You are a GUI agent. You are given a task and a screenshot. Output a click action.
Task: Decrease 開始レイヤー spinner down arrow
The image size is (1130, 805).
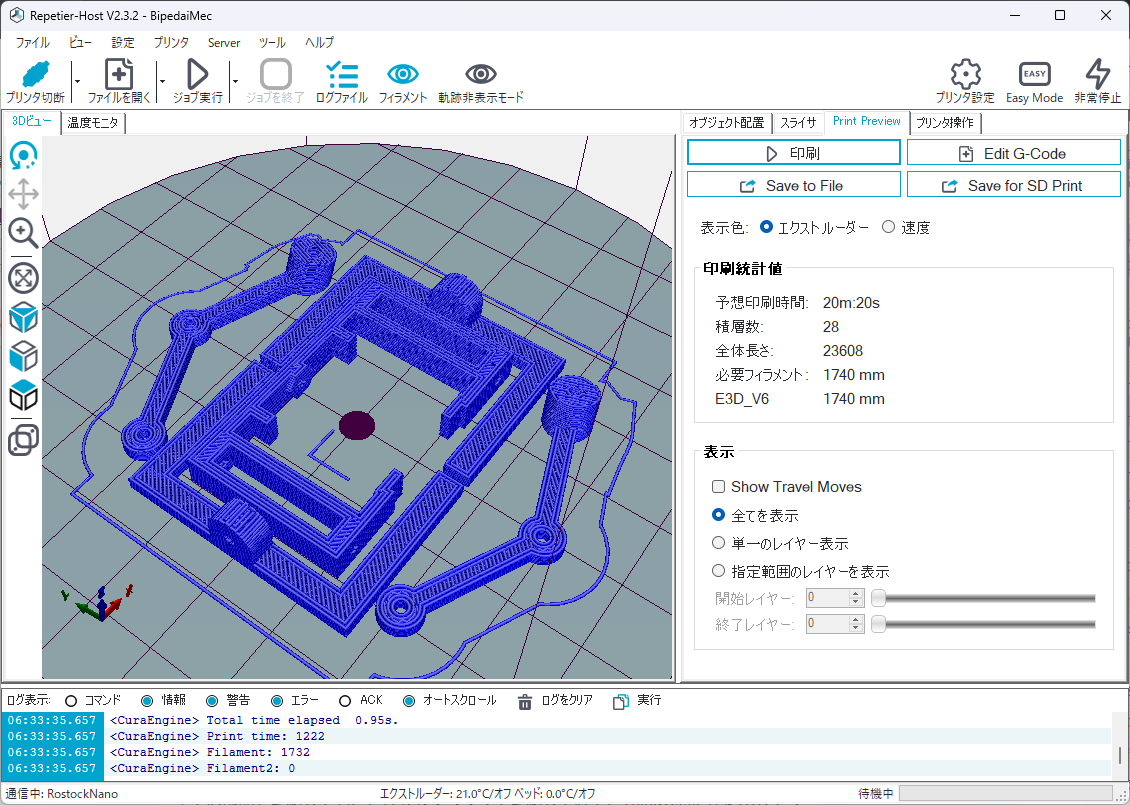click(856, 602)
